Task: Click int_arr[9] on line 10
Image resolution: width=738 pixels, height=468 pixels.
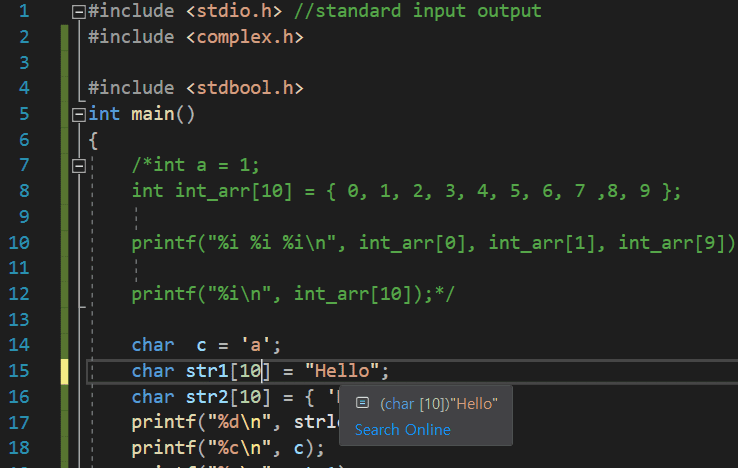Action: click(671, 243)
